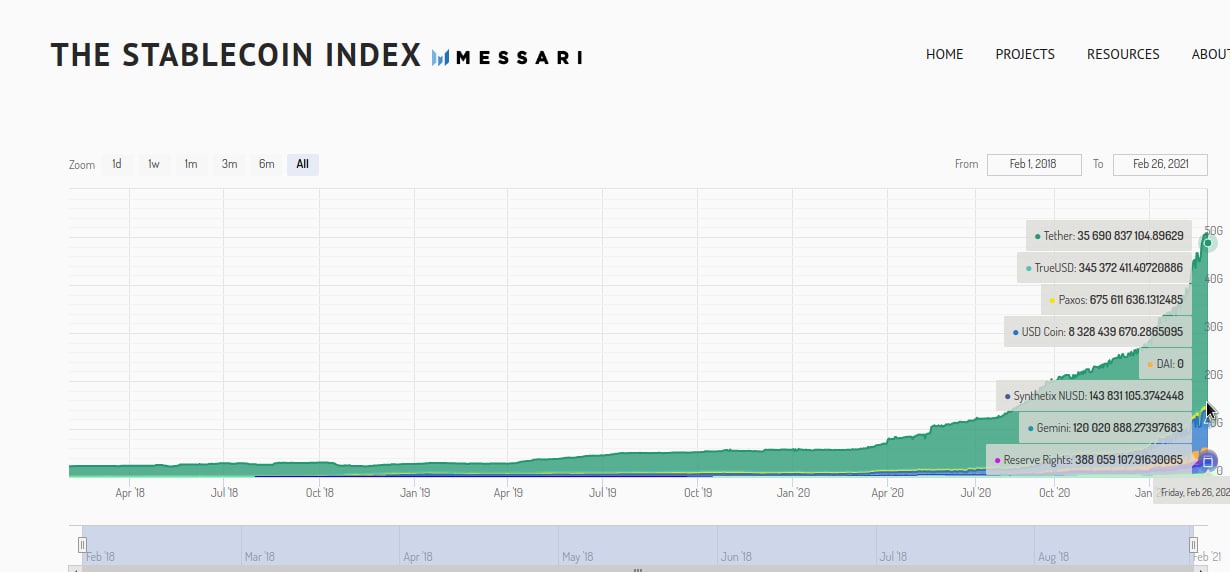The image size is (1230, 572).
Task: Set chart zoom to 3m
Action: [x=229, y=164]
